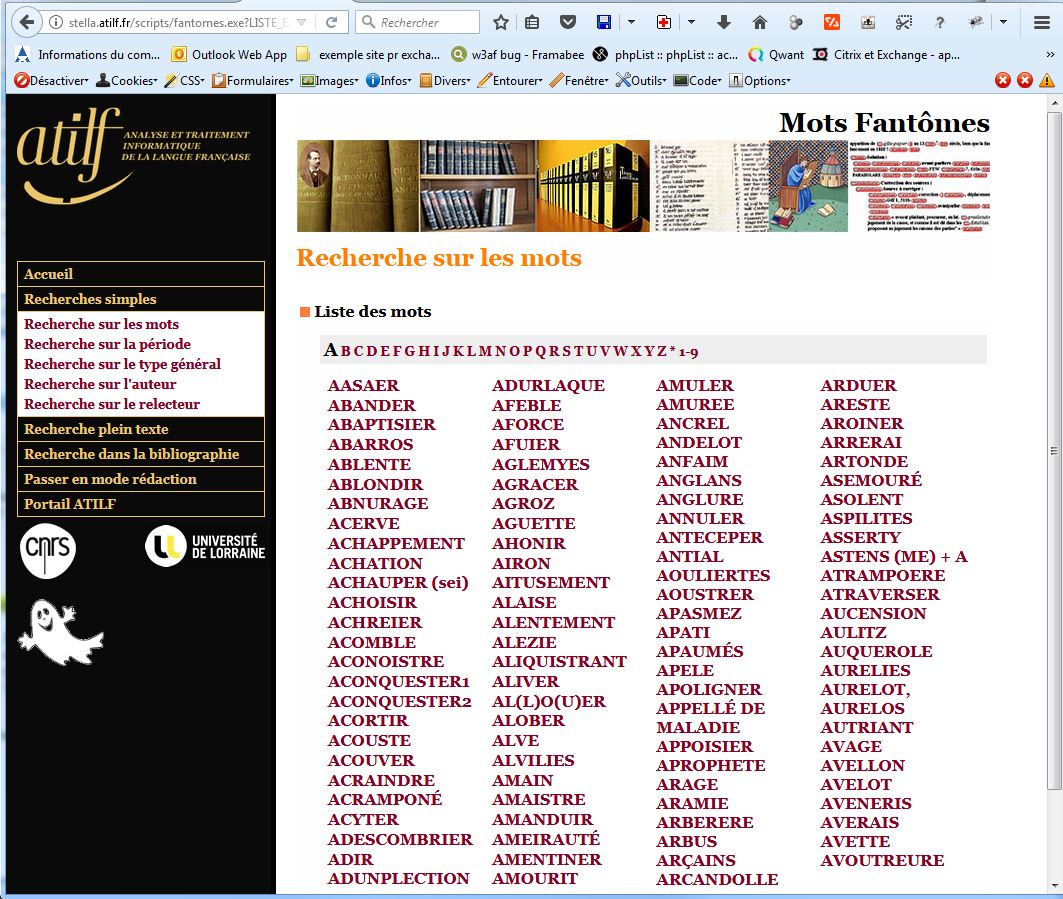Click the browser back arrow button
Image resolution: width=1063 pixels, height=899 pixels.
[x=26, y=22]
